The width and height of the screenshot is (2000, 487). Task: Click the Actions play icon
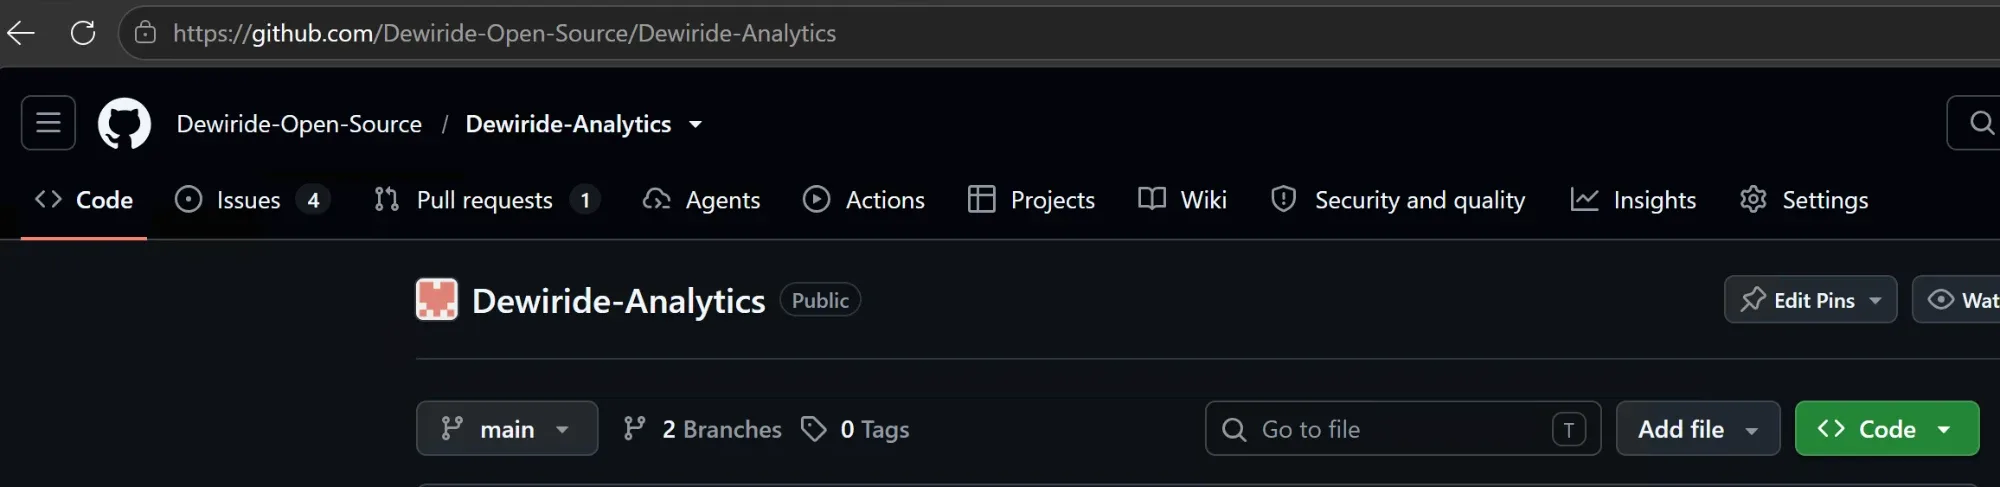point(816,199)
